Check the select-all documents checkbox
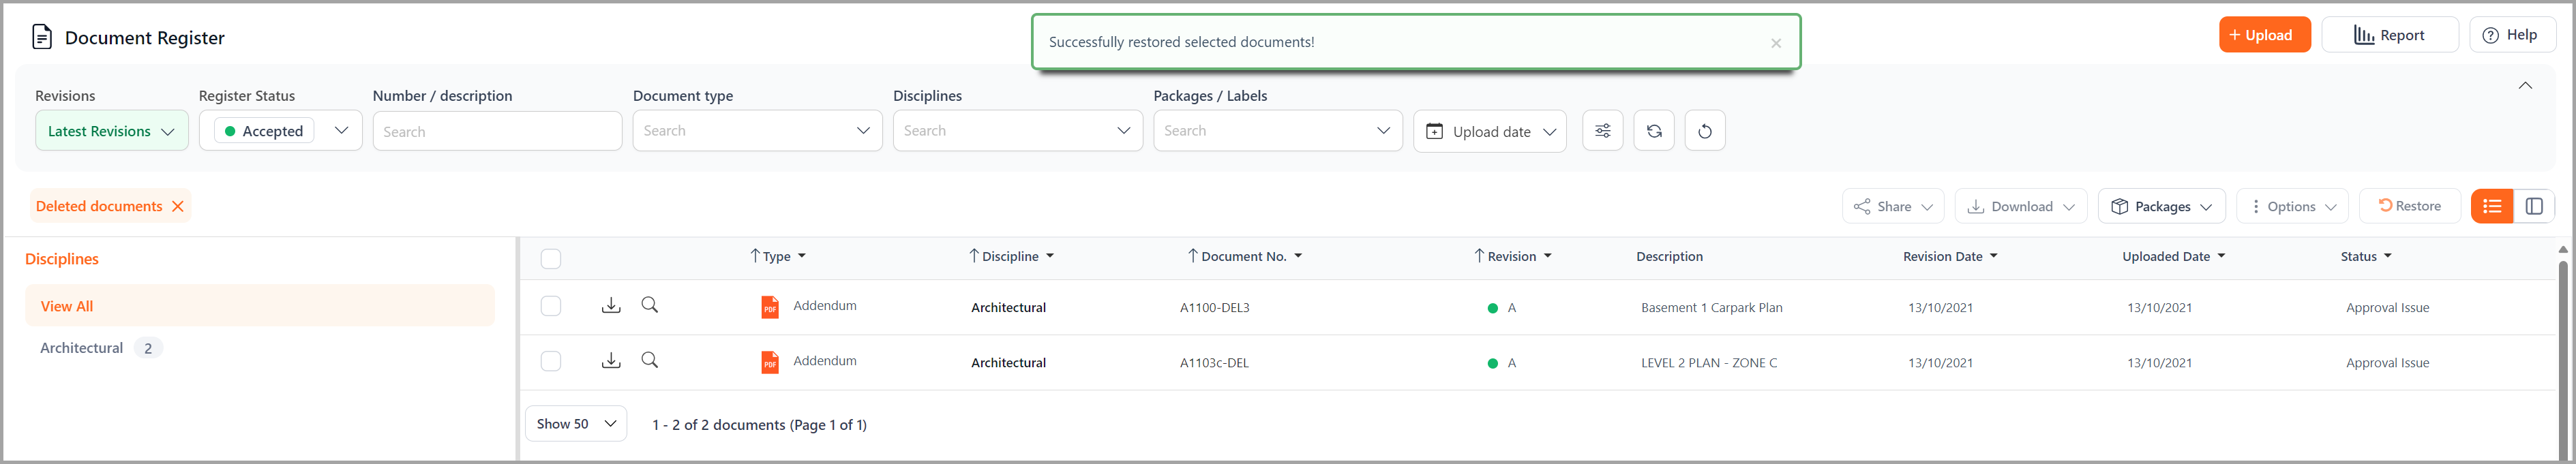Screen dimensions: 2576x464 coord(551,259)
